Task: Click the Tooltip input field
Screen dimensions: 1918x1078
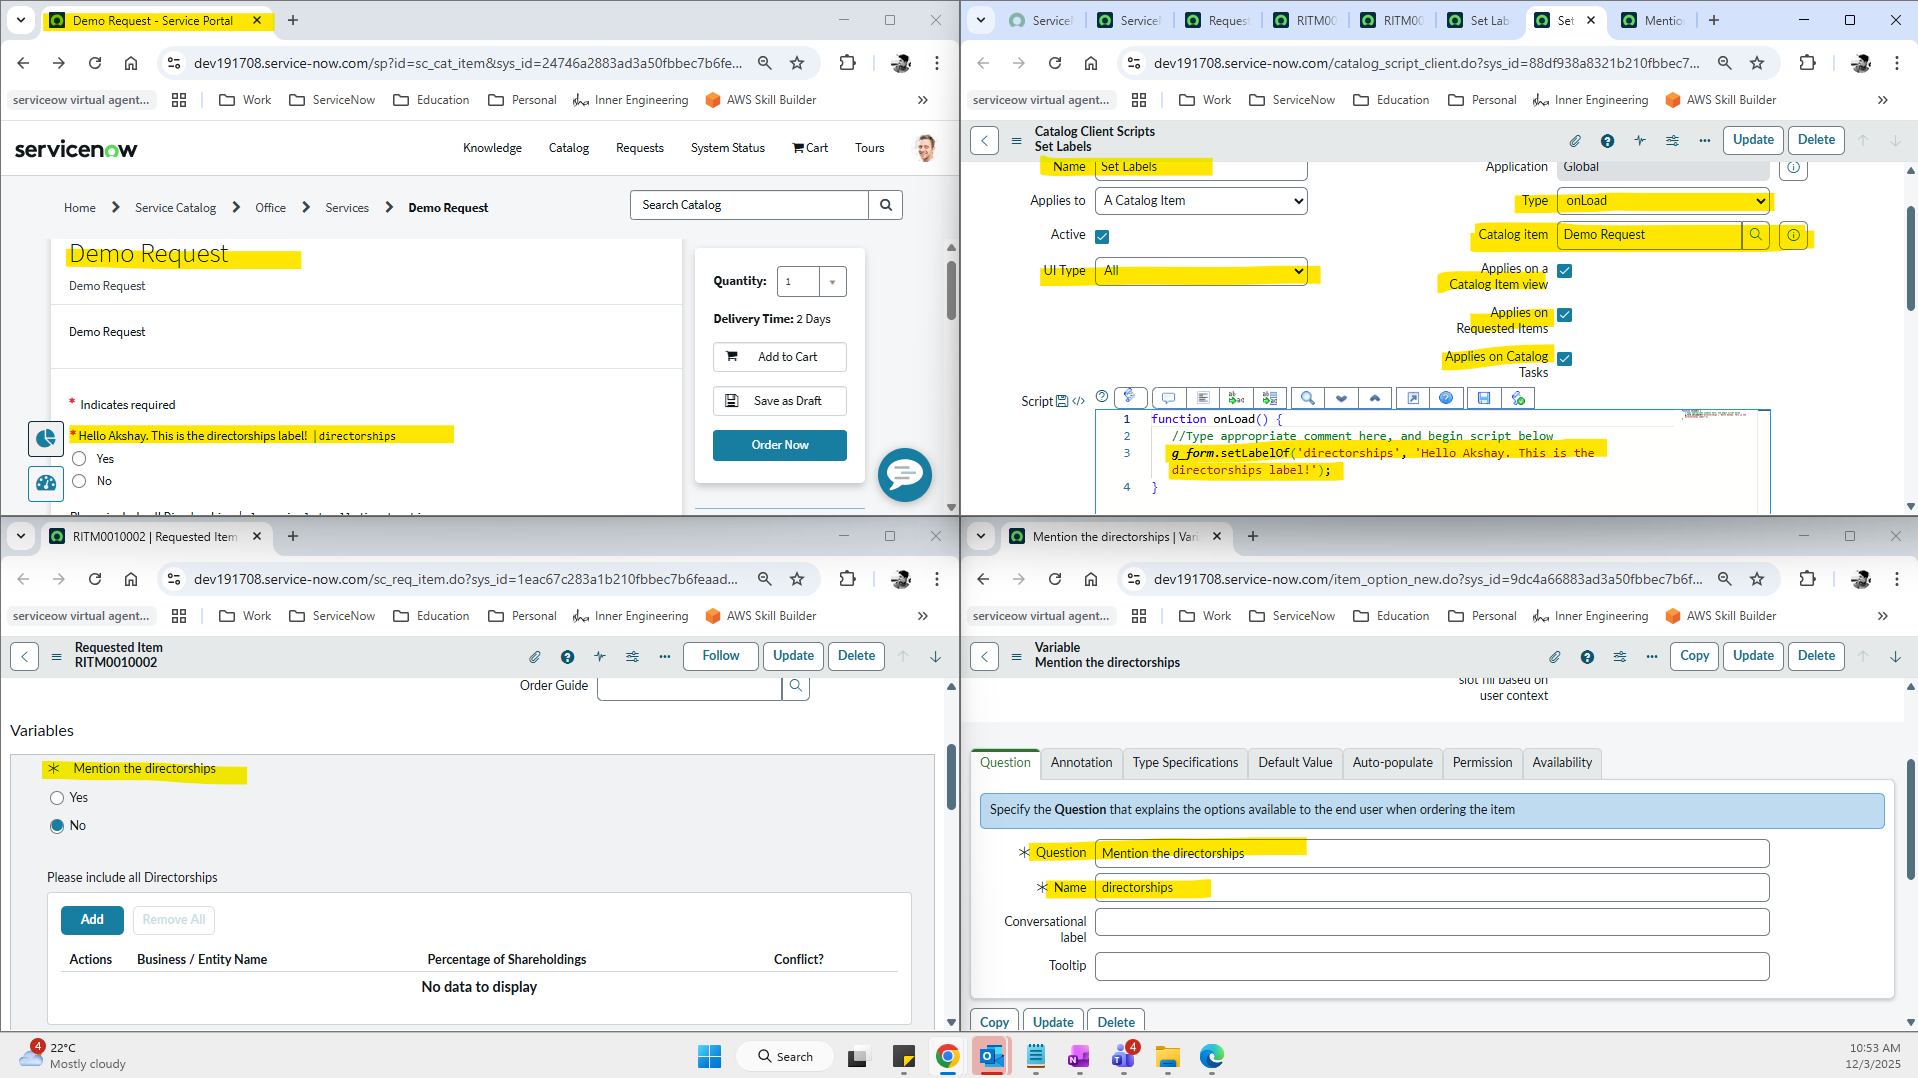Action: [x=1432, y=966]
